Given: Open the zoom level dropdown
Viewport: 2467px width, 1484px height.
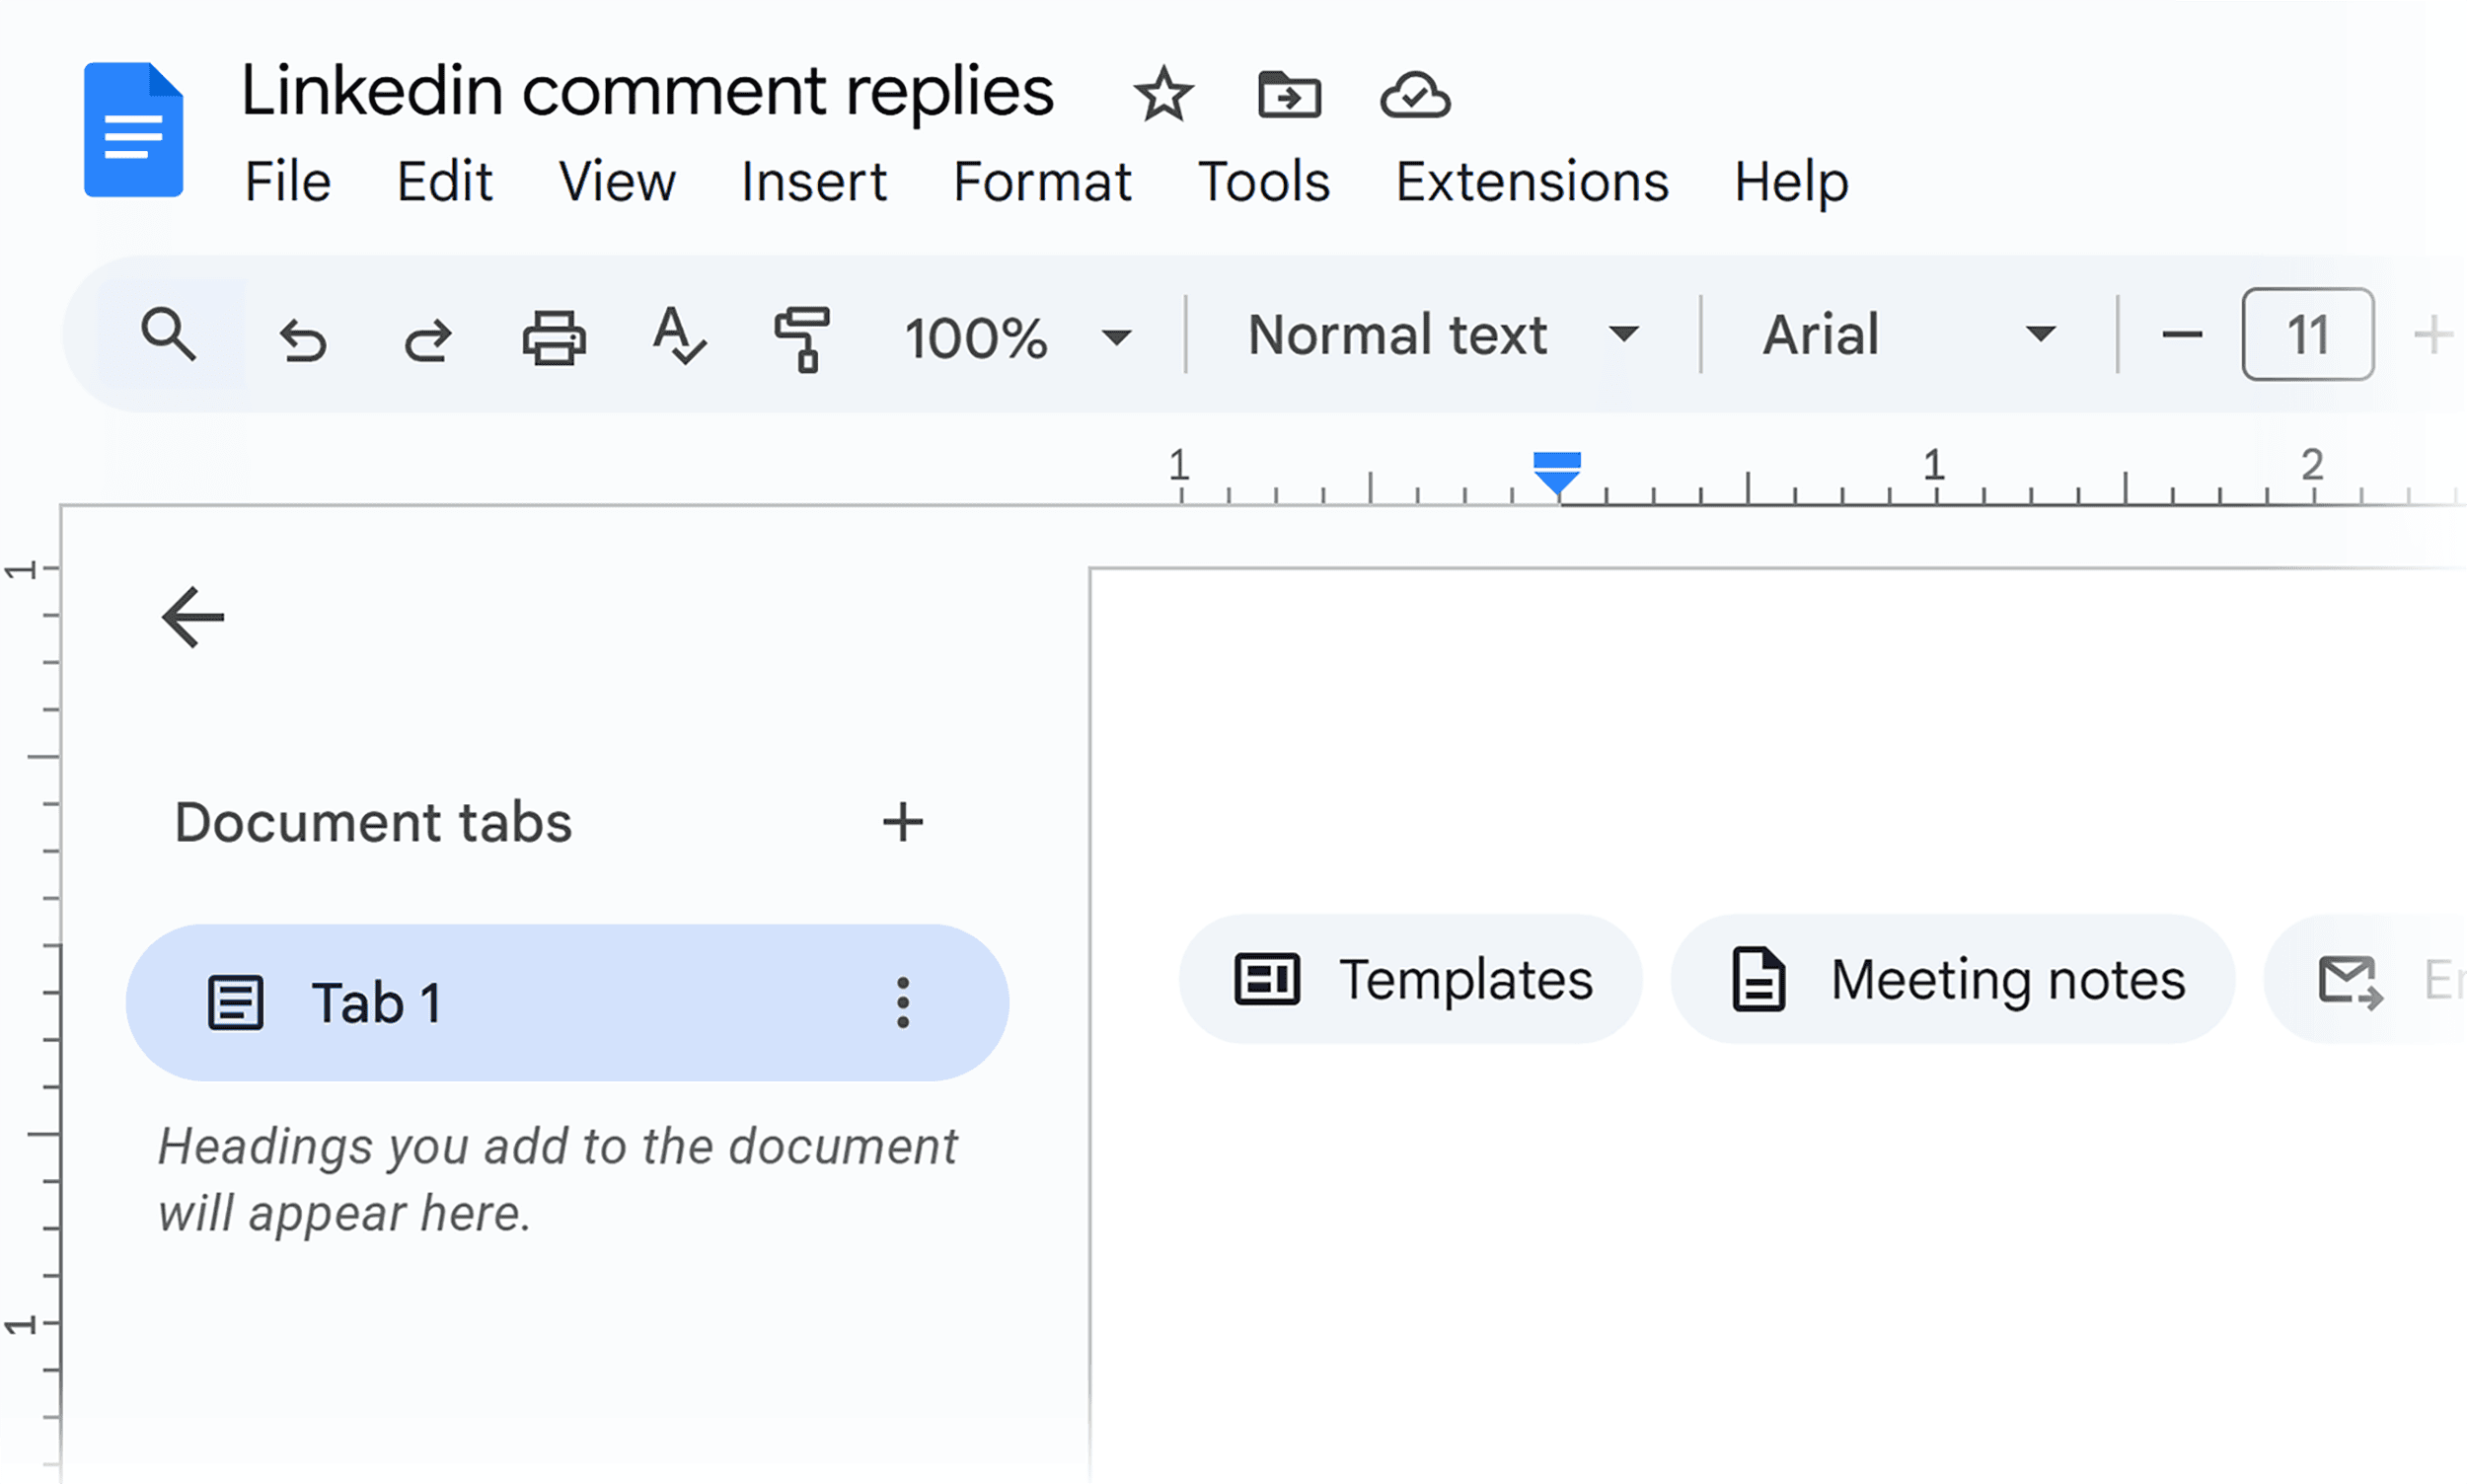Looking at the screenshot, I should pyautogui.click(x=1012, y=337).
